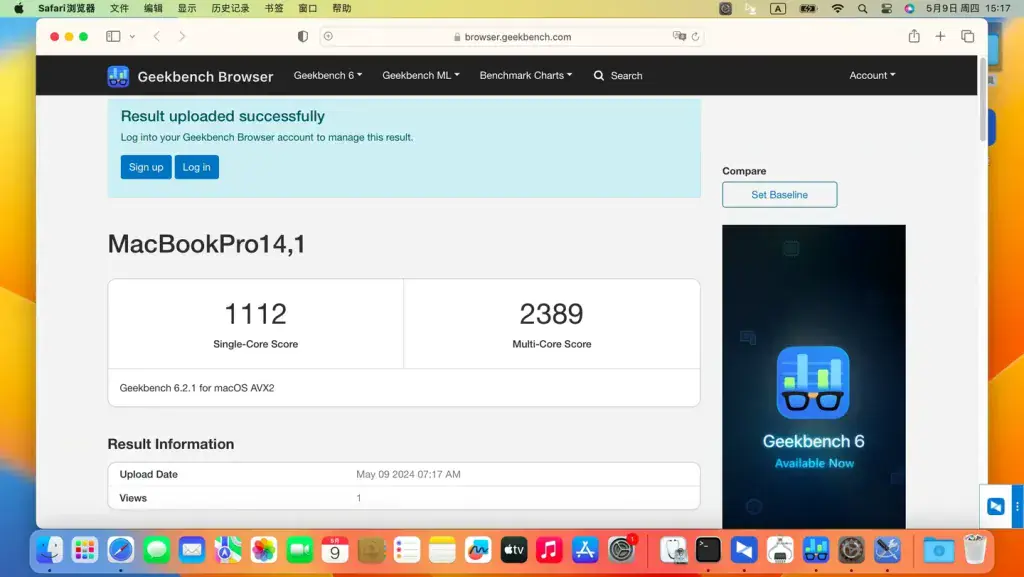Click the browser.geekbench.com address field
The image size is (1024, 577).
(x=511, y=37)
